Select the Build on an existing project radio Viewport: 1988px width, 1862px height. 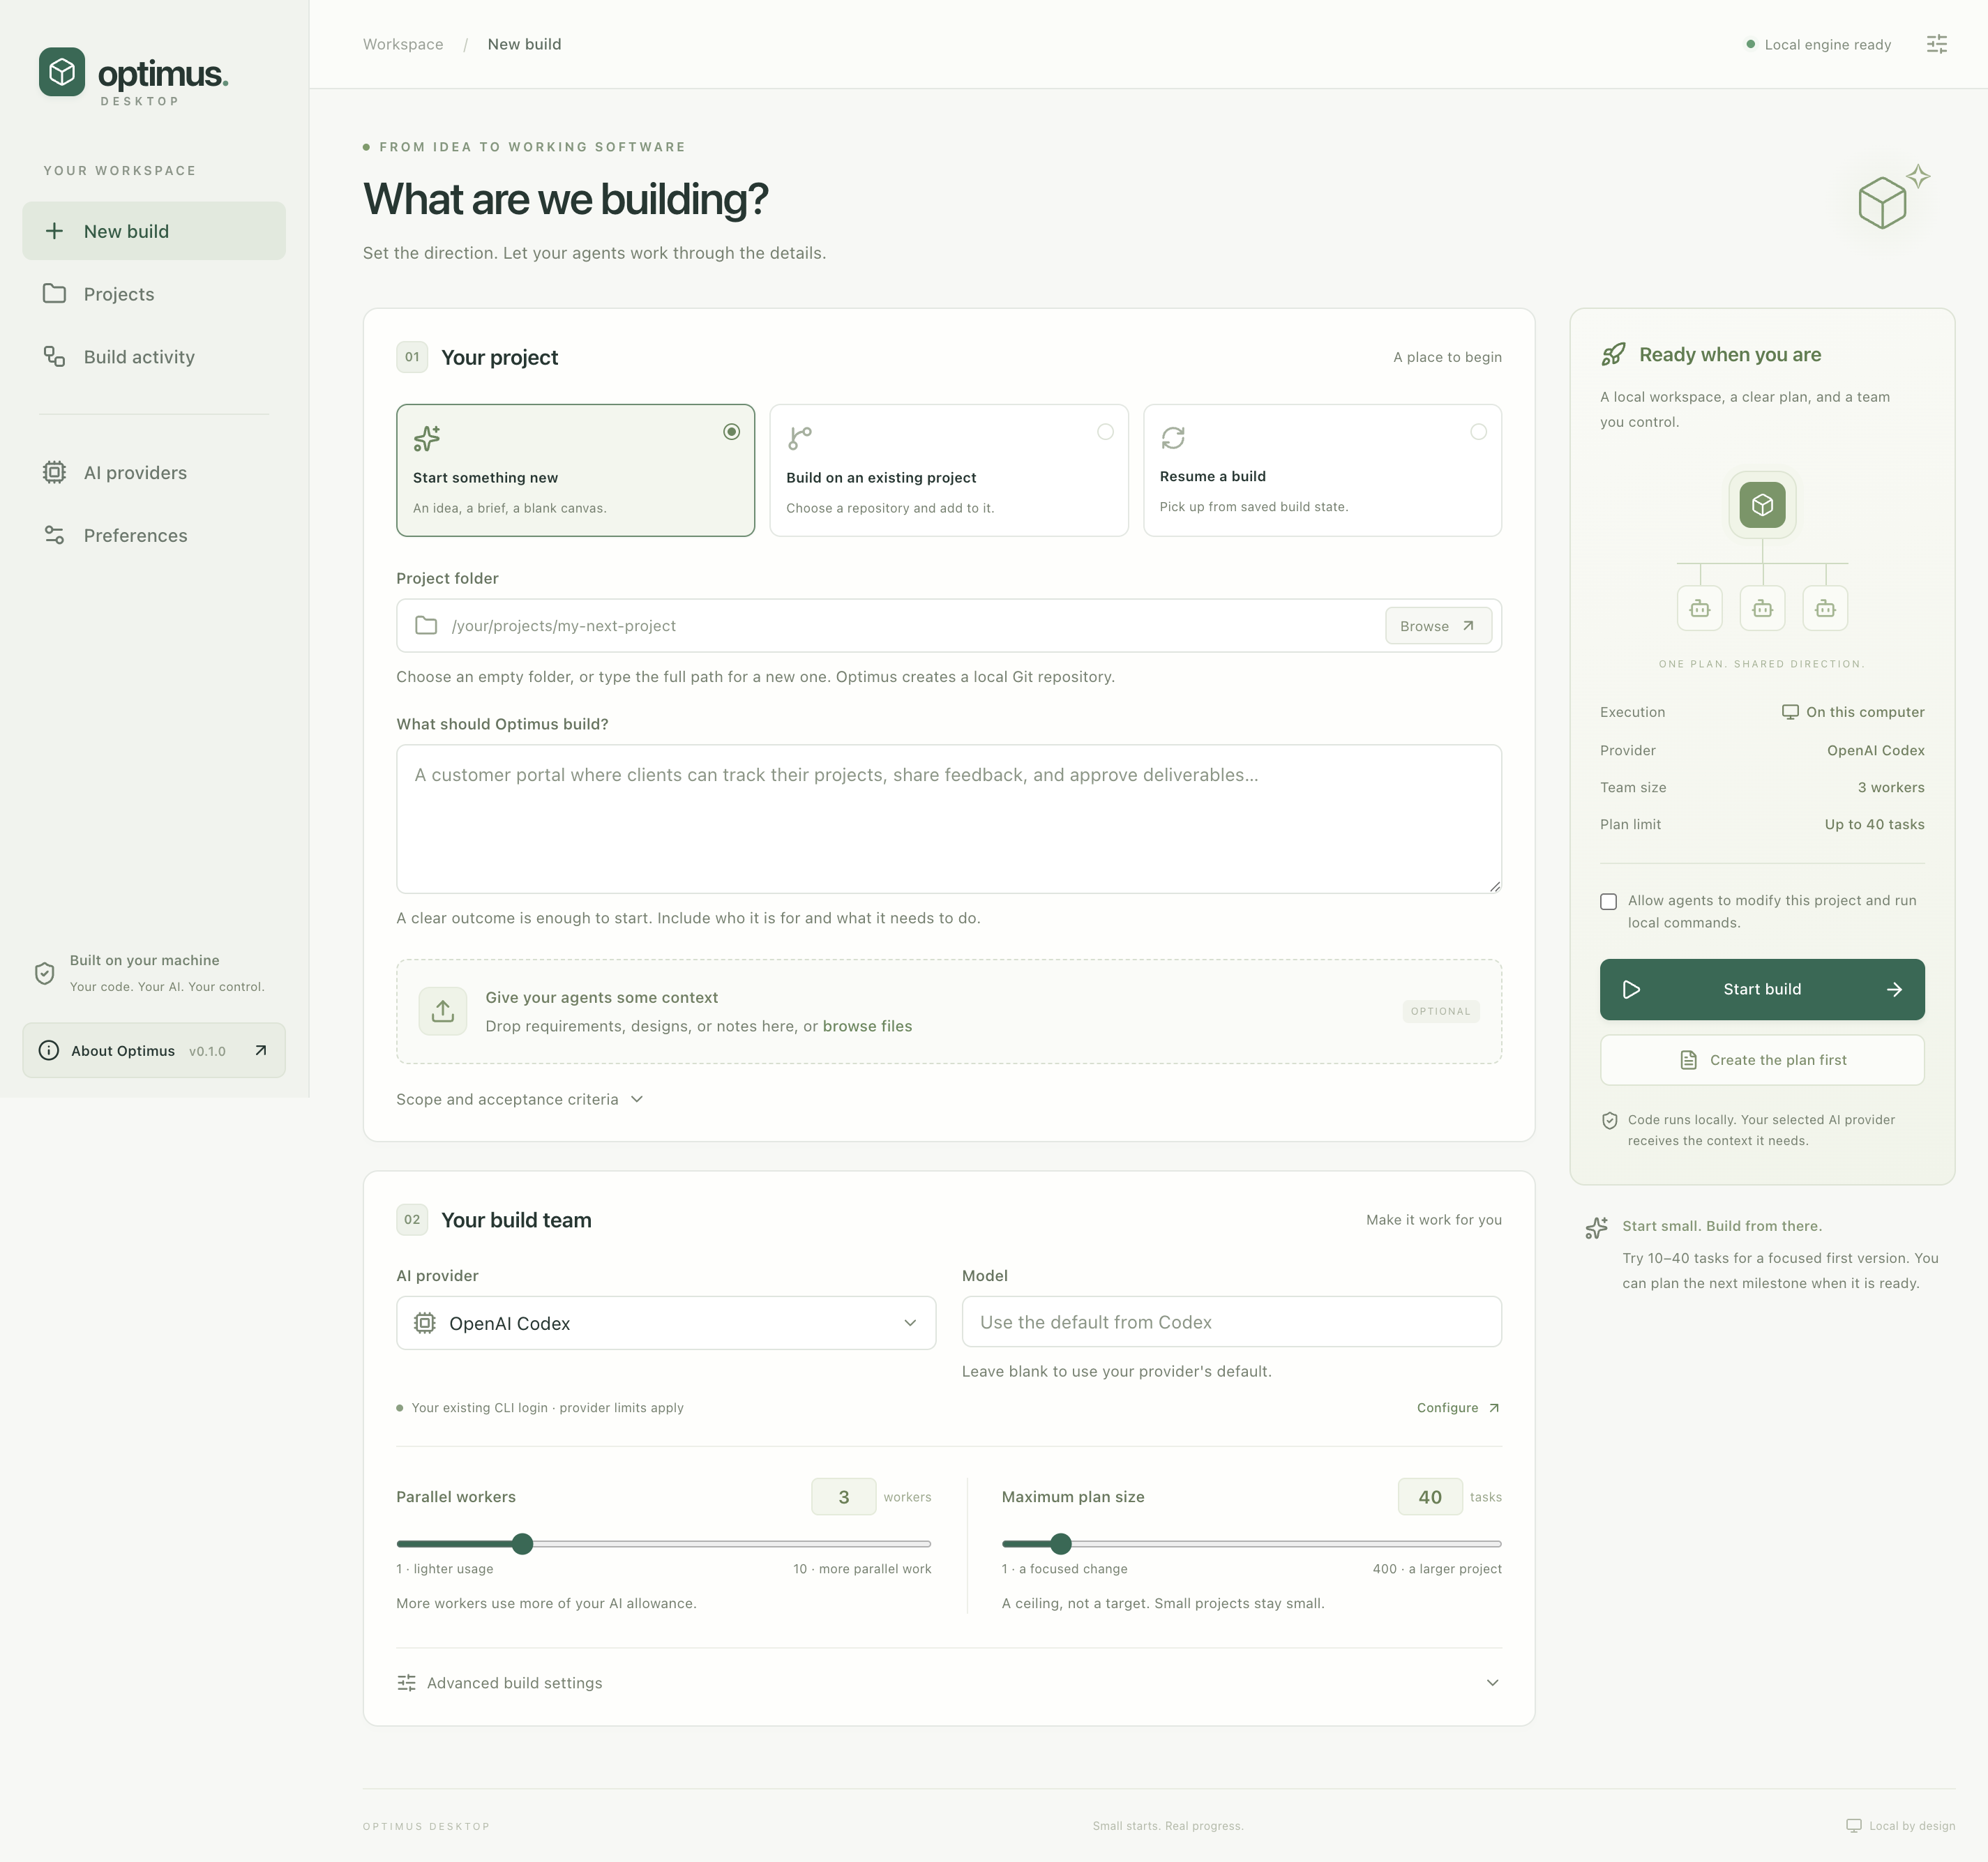pyautogui.click(x=1105, y=432)
